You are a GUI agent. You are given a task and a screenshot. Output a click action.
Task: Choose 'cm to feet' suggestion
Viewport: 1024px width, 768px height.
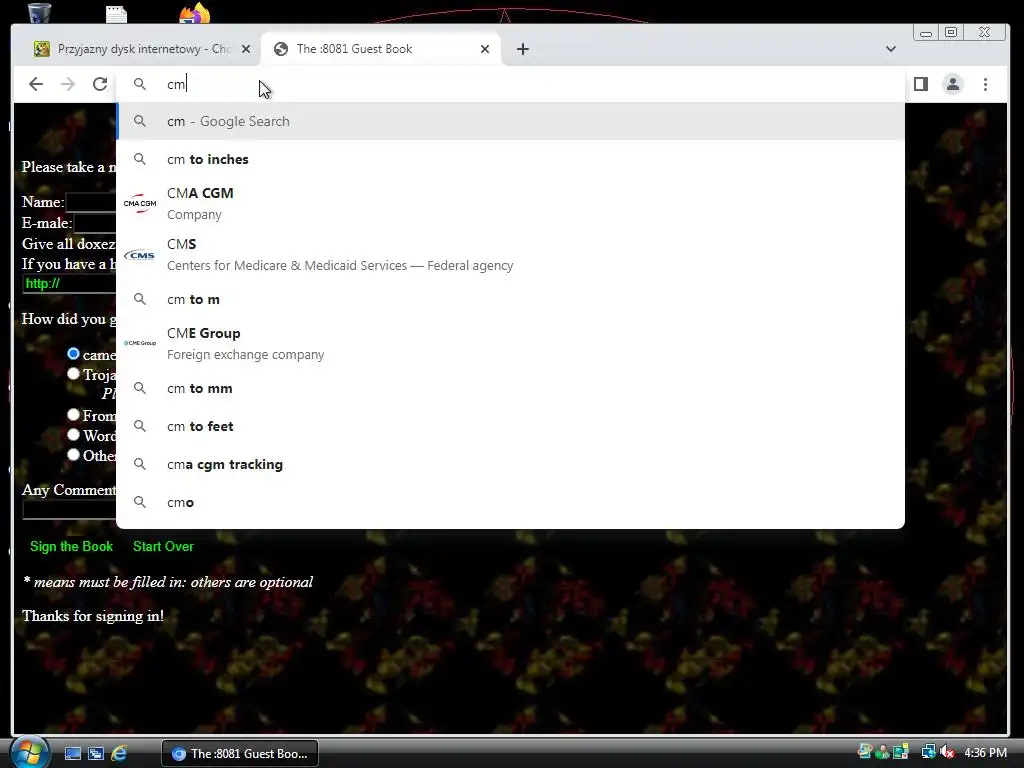point(511,426)
